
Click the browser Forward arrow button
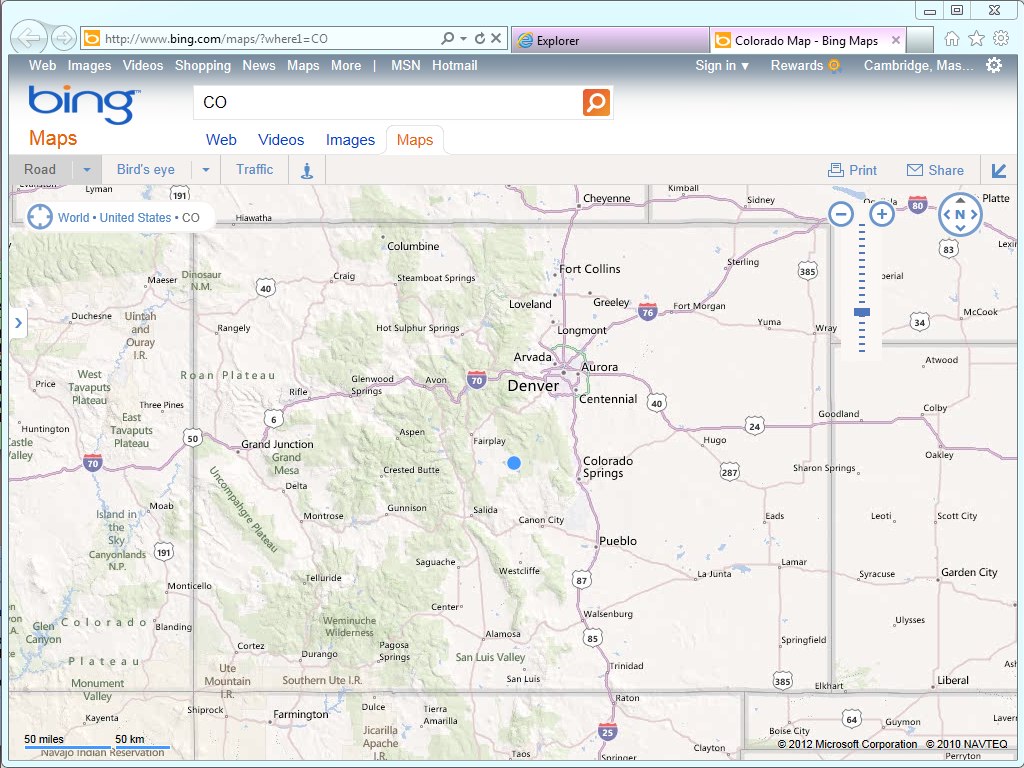click(x=63, y=38)
